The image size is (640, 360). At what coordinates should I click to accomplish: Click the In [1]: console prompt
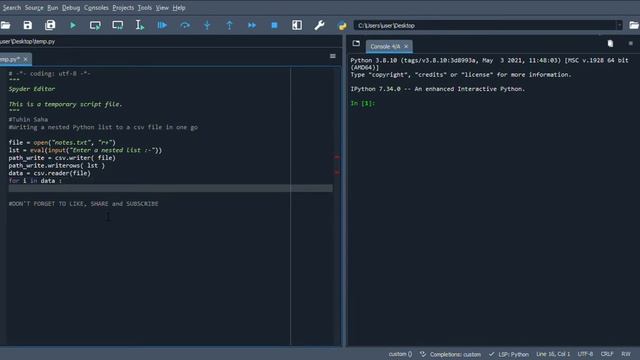pos(362,103)
